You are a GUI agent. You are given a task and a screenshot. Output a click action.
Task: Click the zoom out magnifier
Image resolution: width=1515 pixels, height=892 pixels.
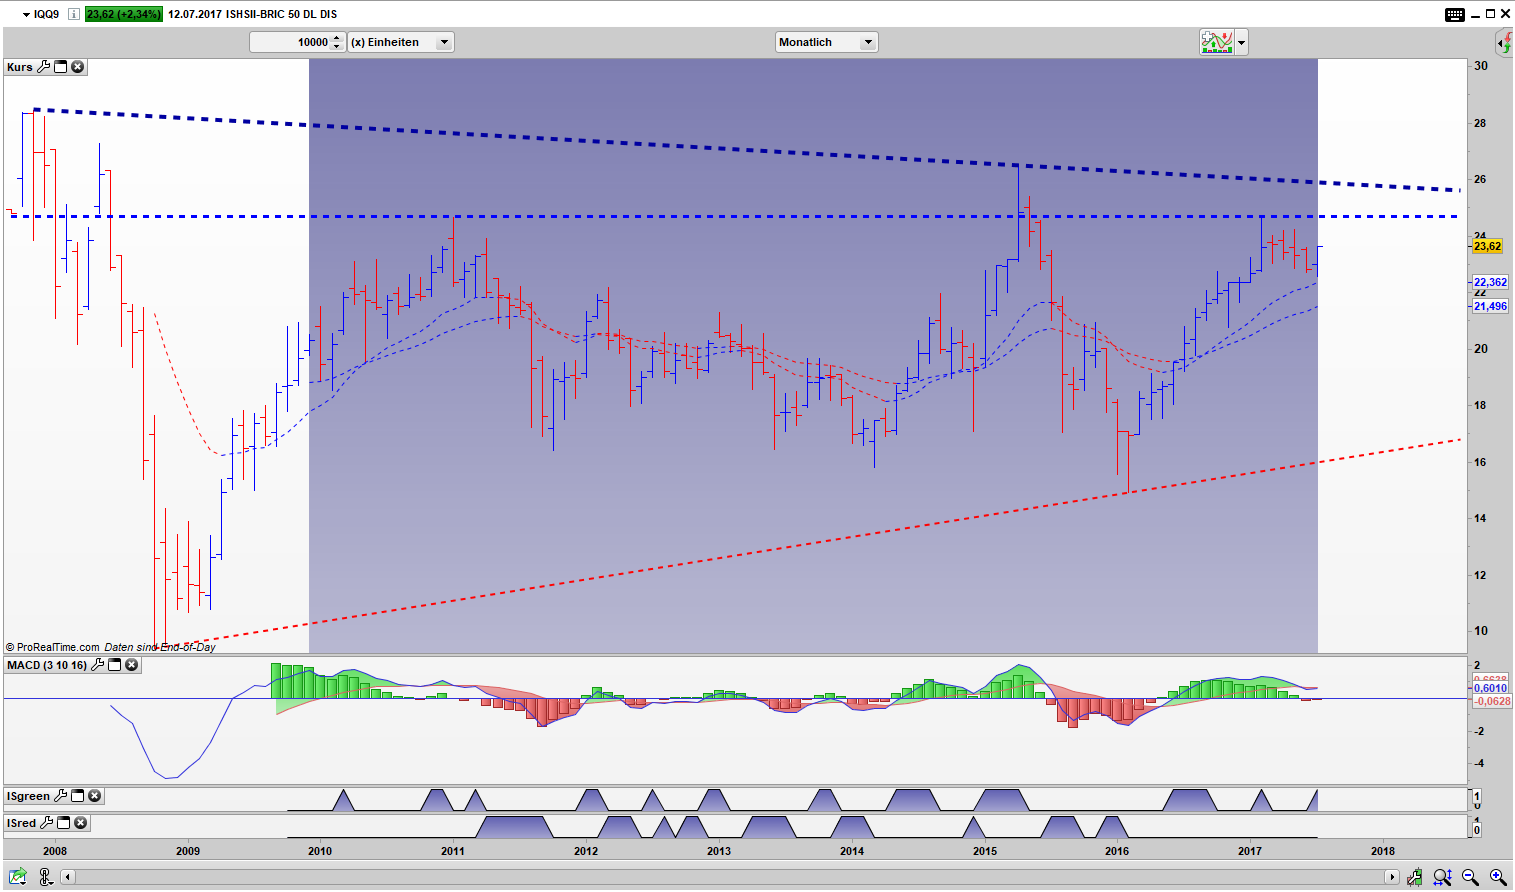click(x=1470, y=877)
